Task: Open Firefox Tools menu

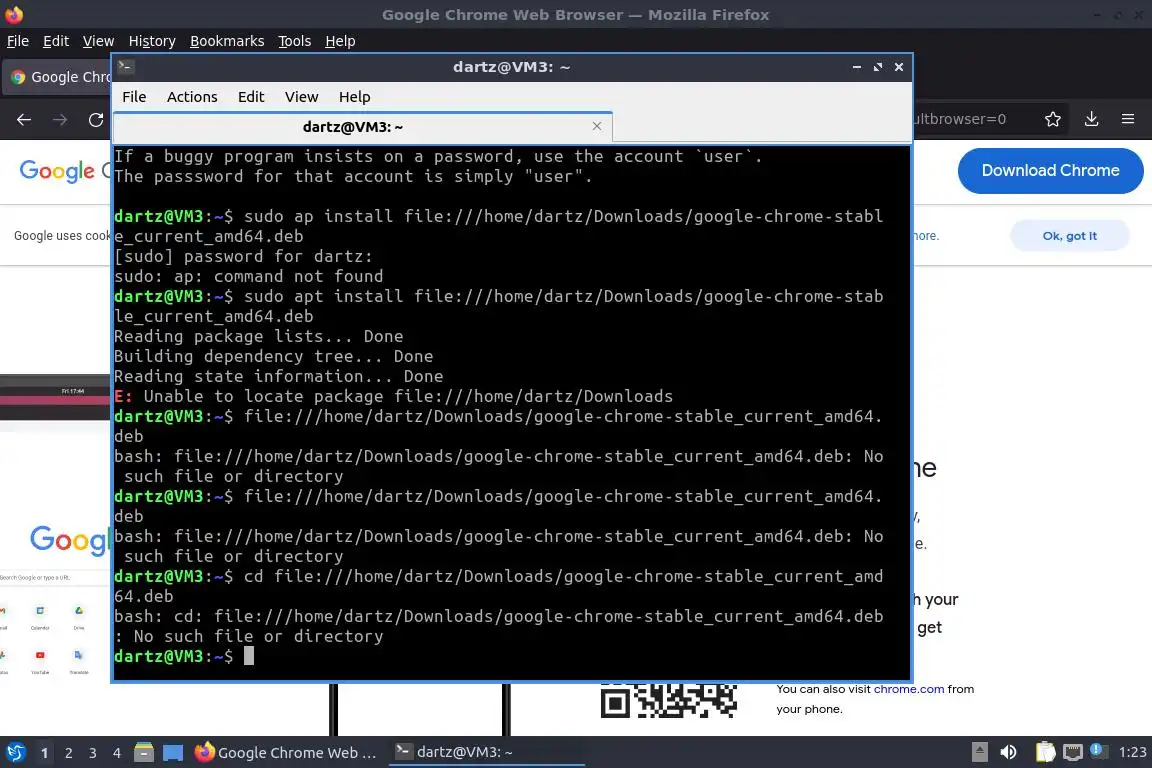Action: [x=295, y=41]
